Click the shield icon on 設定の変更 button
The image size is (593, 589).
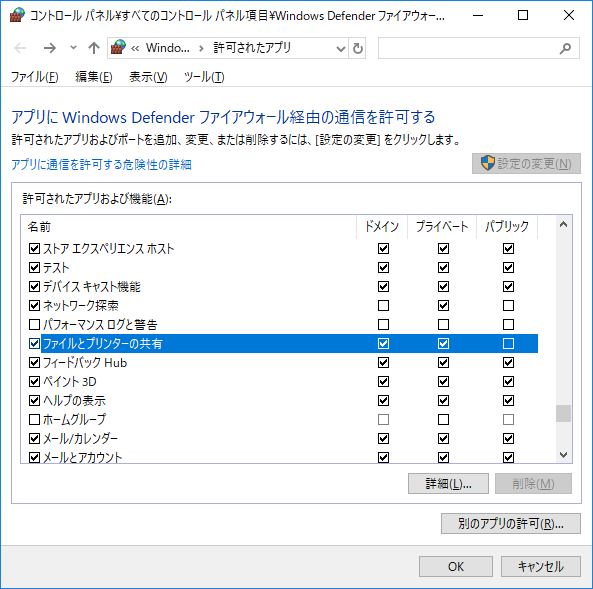(487, 163)
